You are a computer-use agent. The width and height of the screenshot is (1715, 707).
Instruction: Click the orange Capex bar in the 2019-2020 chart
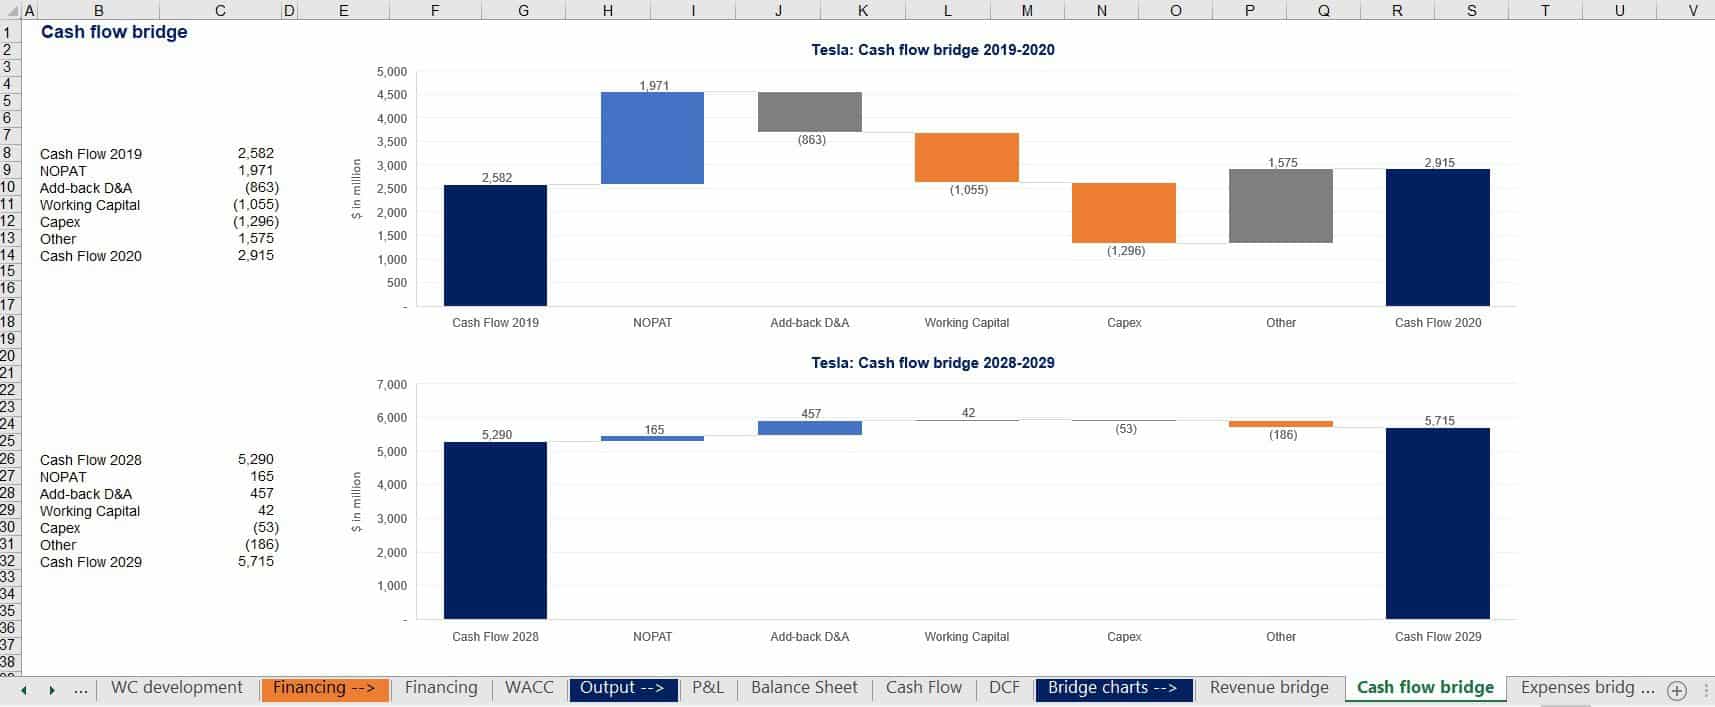point(1124,213)
